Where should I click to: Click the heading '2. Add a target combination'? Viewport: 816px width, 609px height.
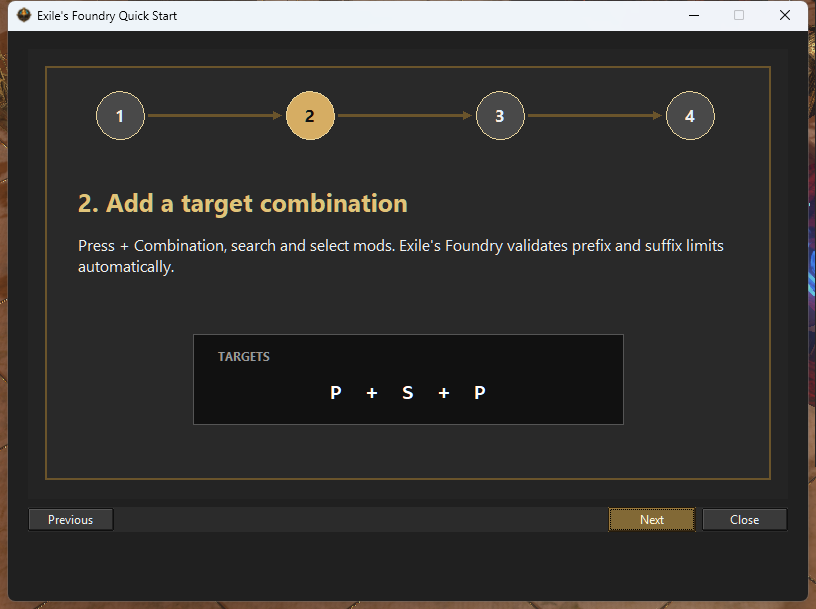[x=243, y=203]
